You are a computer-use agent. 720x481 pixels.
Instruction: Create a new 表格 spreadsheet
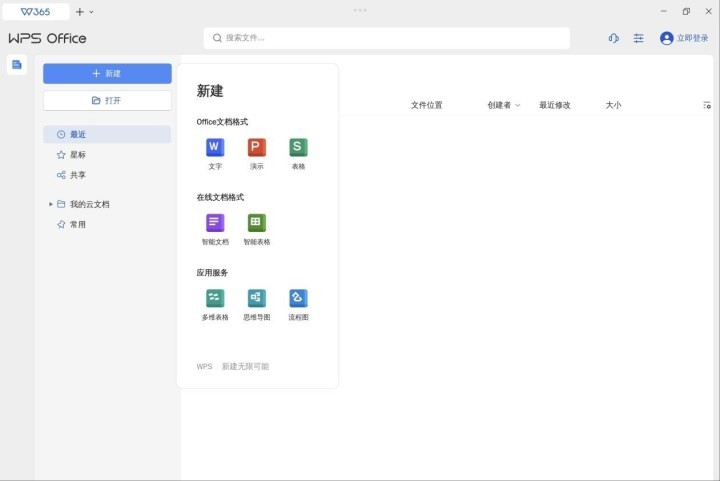(298, 153)
